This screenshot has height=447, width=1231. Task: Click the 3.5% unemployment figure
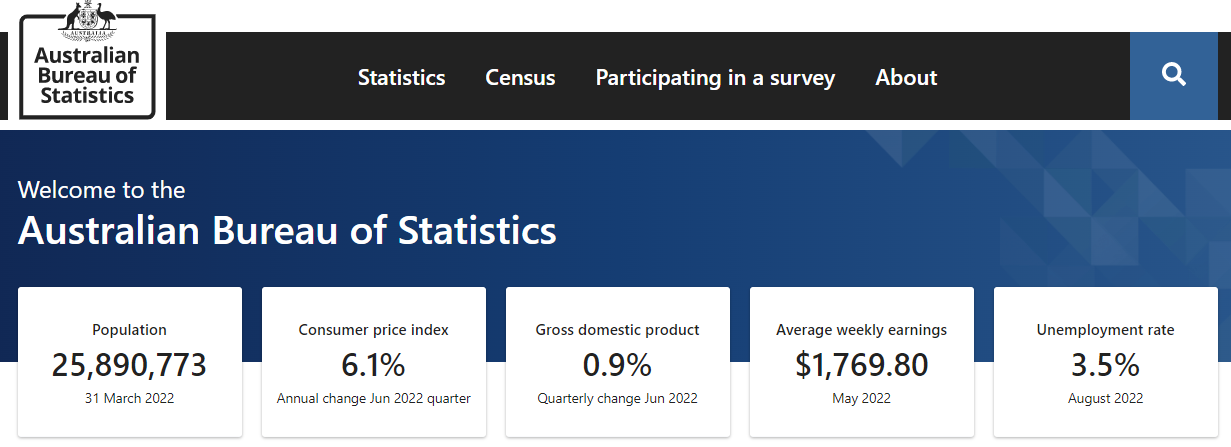point(1106,365)
